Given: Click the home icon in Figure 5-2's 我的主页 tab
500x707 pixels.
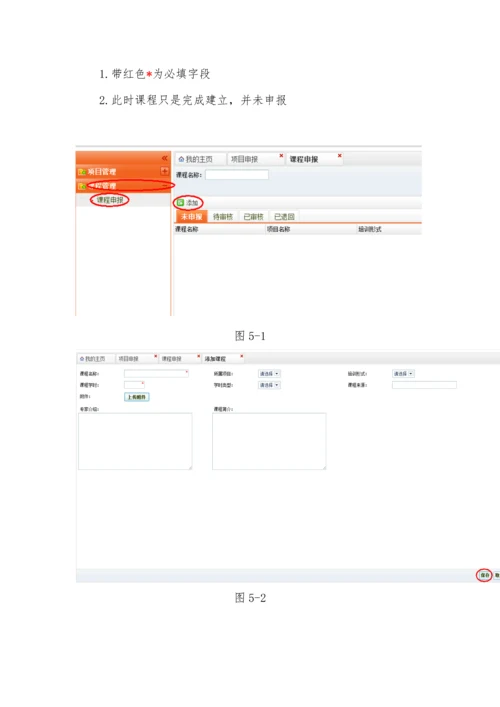Looking at the screenshot, I should (82, 358).
